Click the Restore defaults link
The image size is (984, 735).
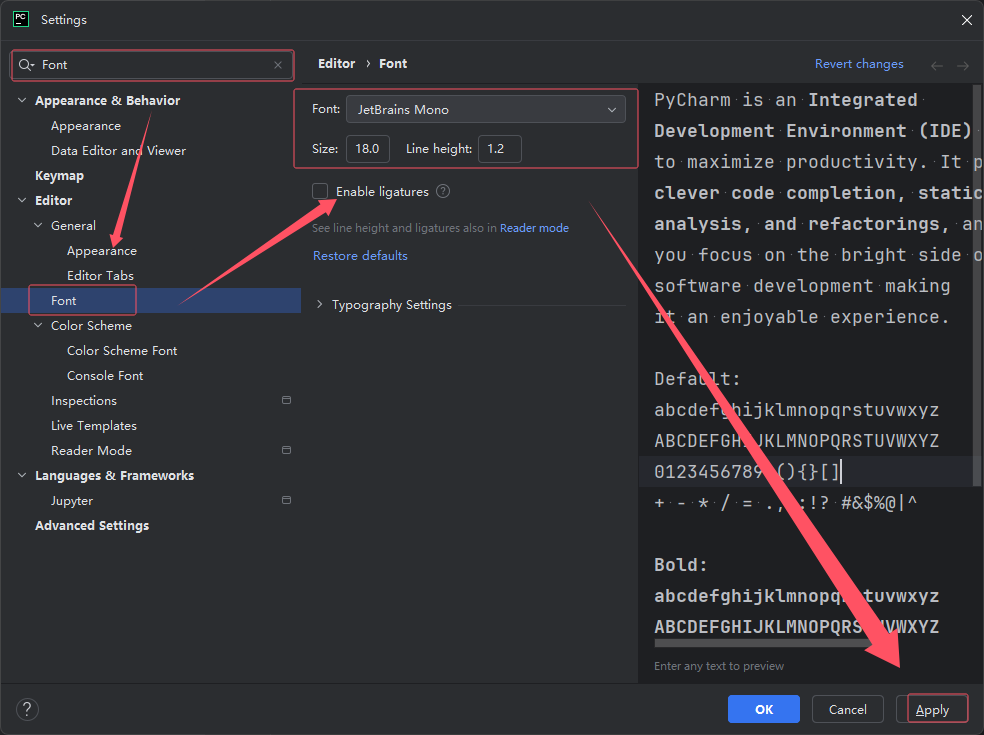coord(360,256)
